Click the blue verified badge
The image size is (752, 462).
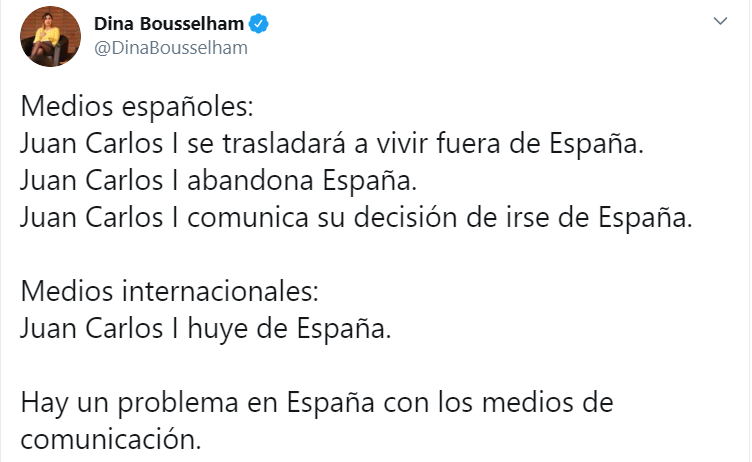click(257, 23)
